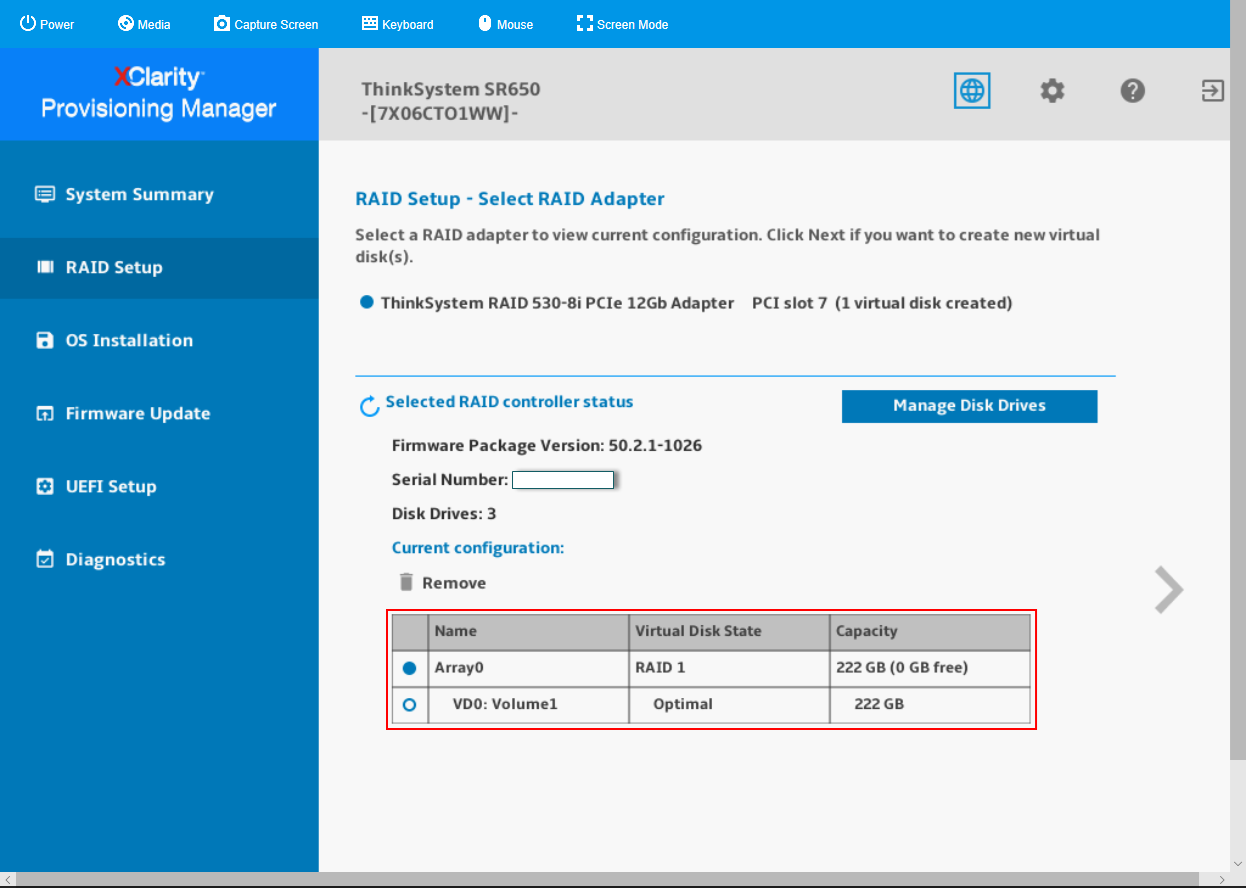Screen dimensions: 1246x888
Task: Click the Virtual Disk State column header
Action: (x=730, y=632)
